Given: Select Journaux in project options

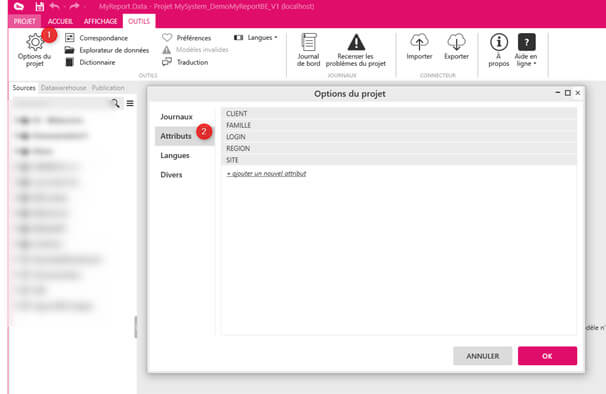Looking at the screenshot, I should pyautogui.click(x=176, y=117).
